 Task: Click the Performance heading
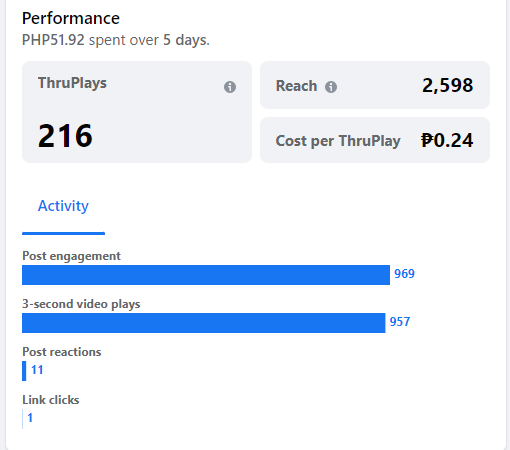point(71,18)
